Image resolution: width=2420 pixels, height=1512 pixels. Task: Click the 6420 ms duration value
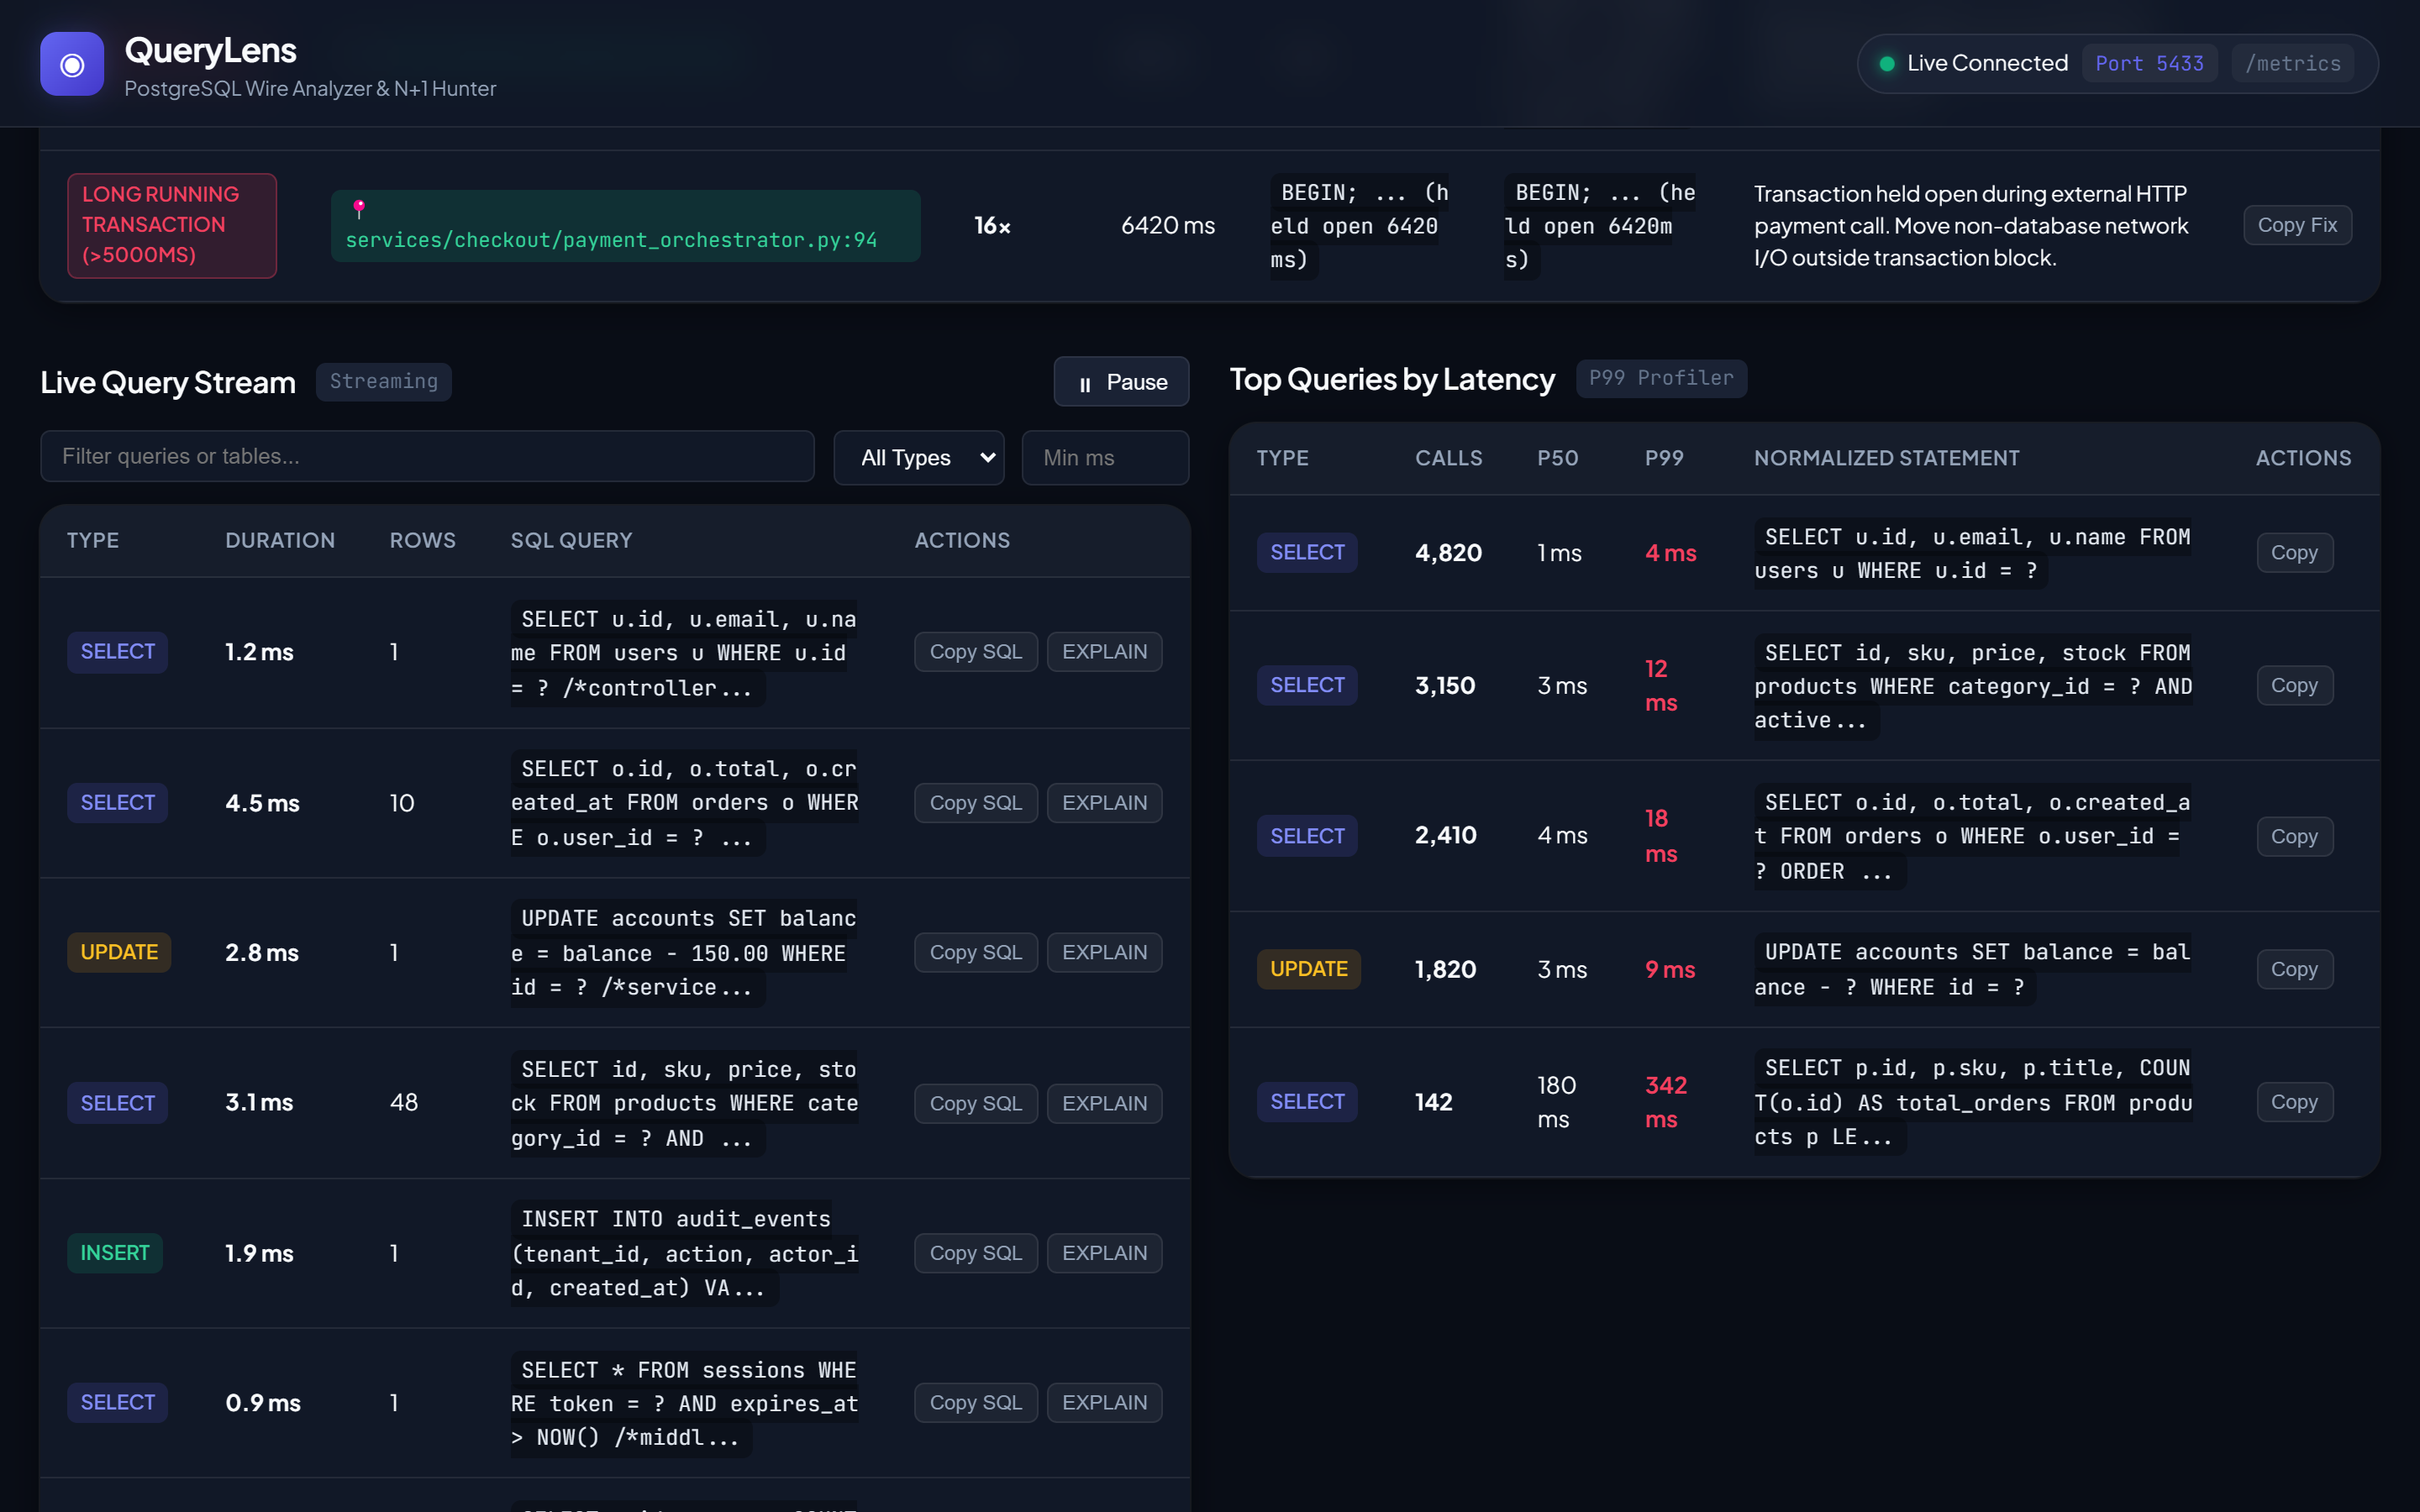[x=1168, y=225]
